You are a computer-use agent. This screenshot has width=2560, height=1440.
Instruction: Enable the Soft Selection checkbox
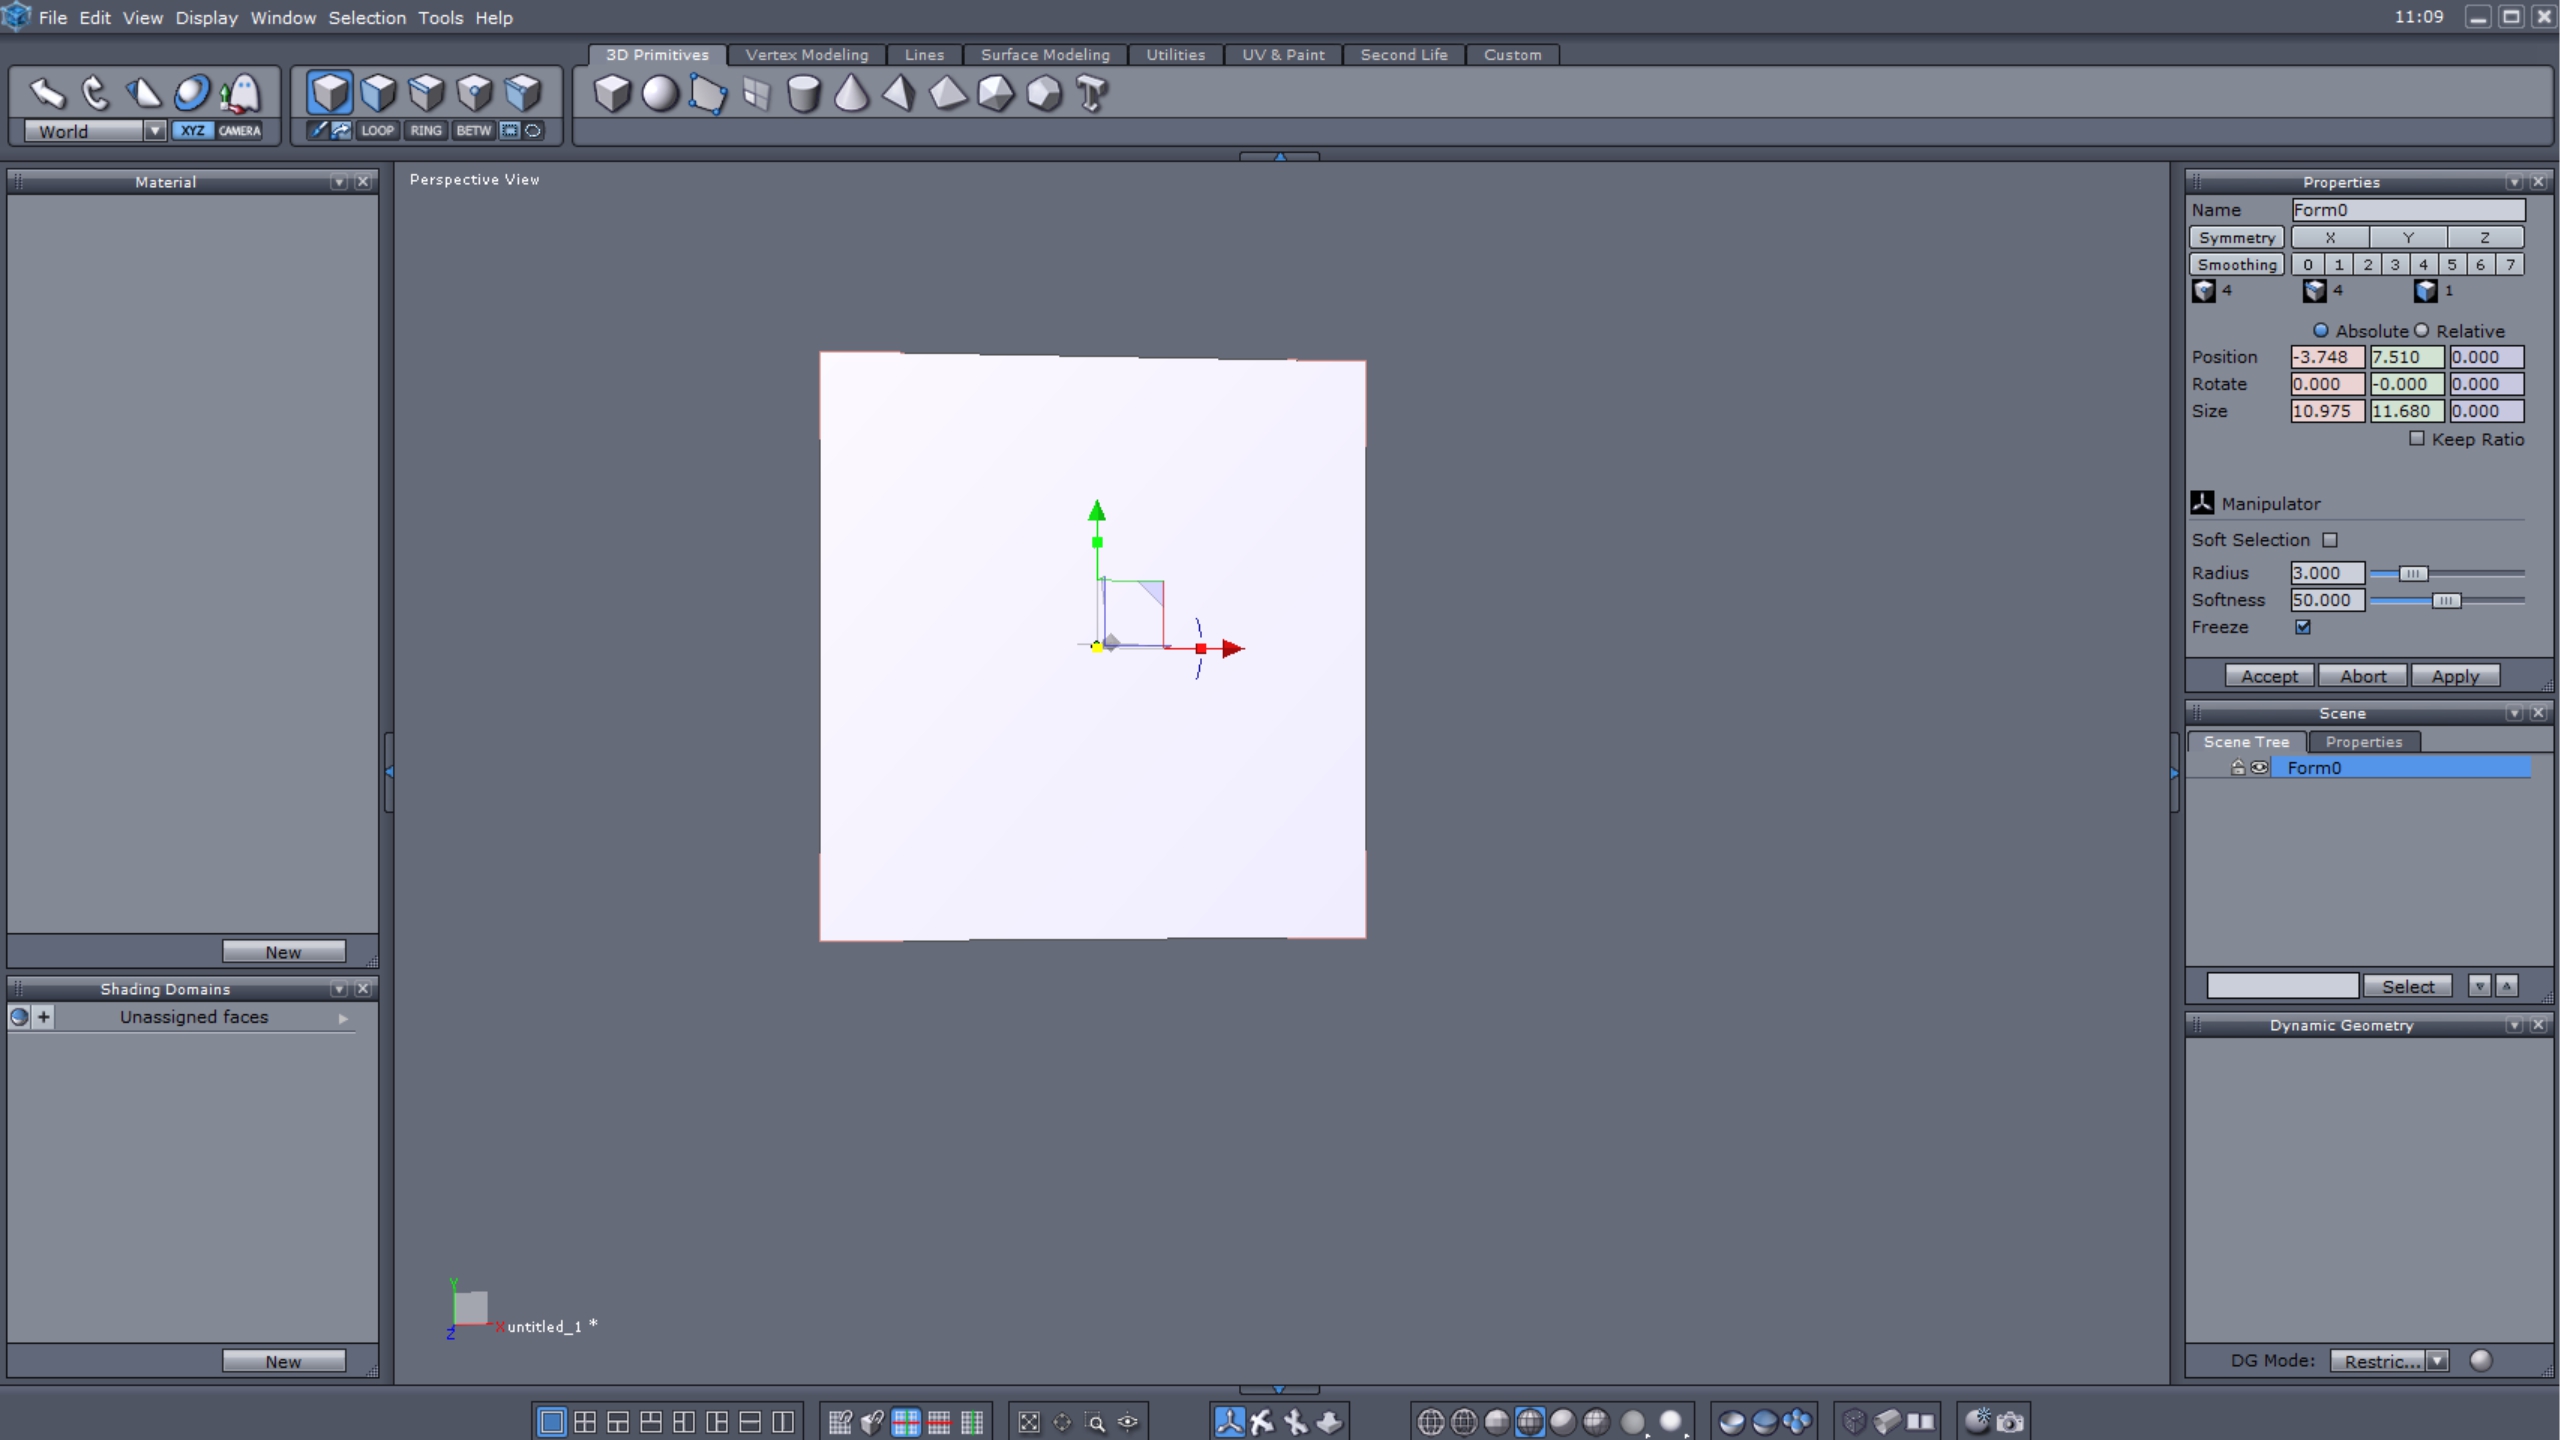(2330, 540)
